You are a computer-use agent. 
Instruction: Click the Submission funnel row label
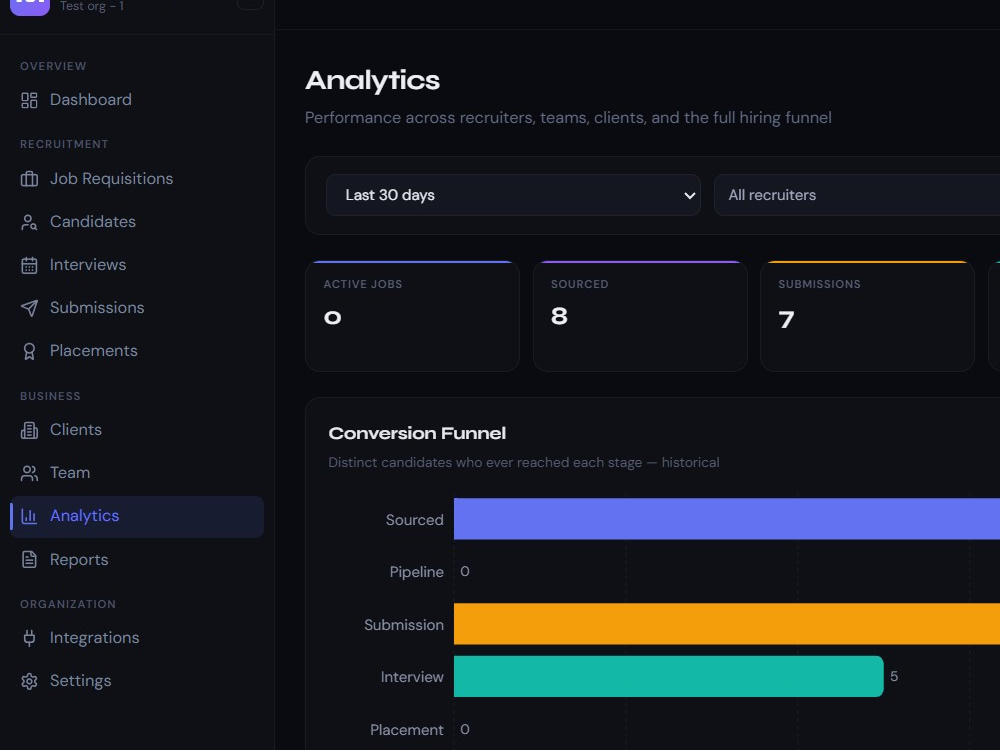click(404, 625)
